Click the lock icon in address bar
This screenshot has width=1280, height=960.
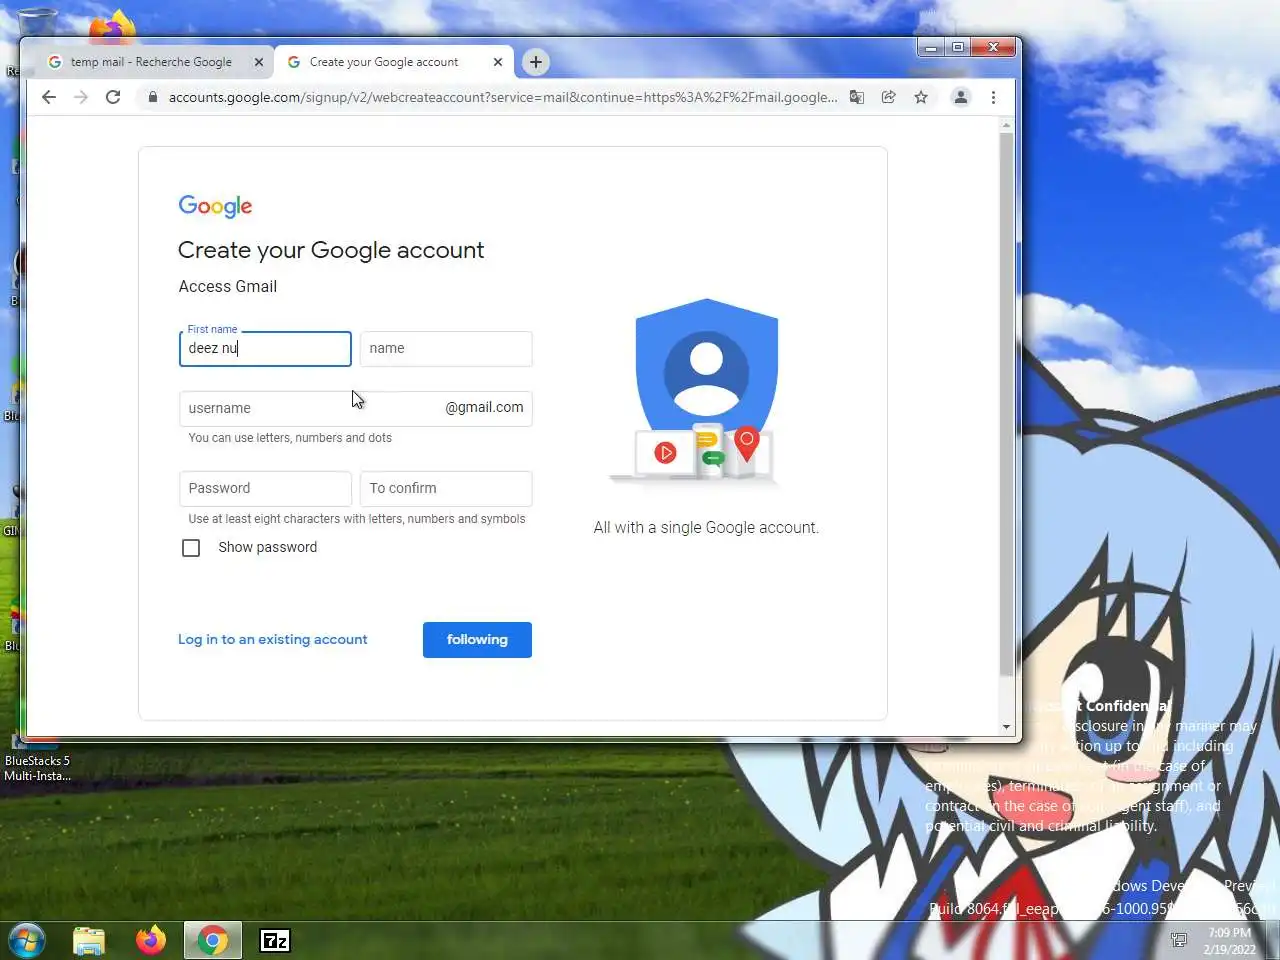click(152, 97)
